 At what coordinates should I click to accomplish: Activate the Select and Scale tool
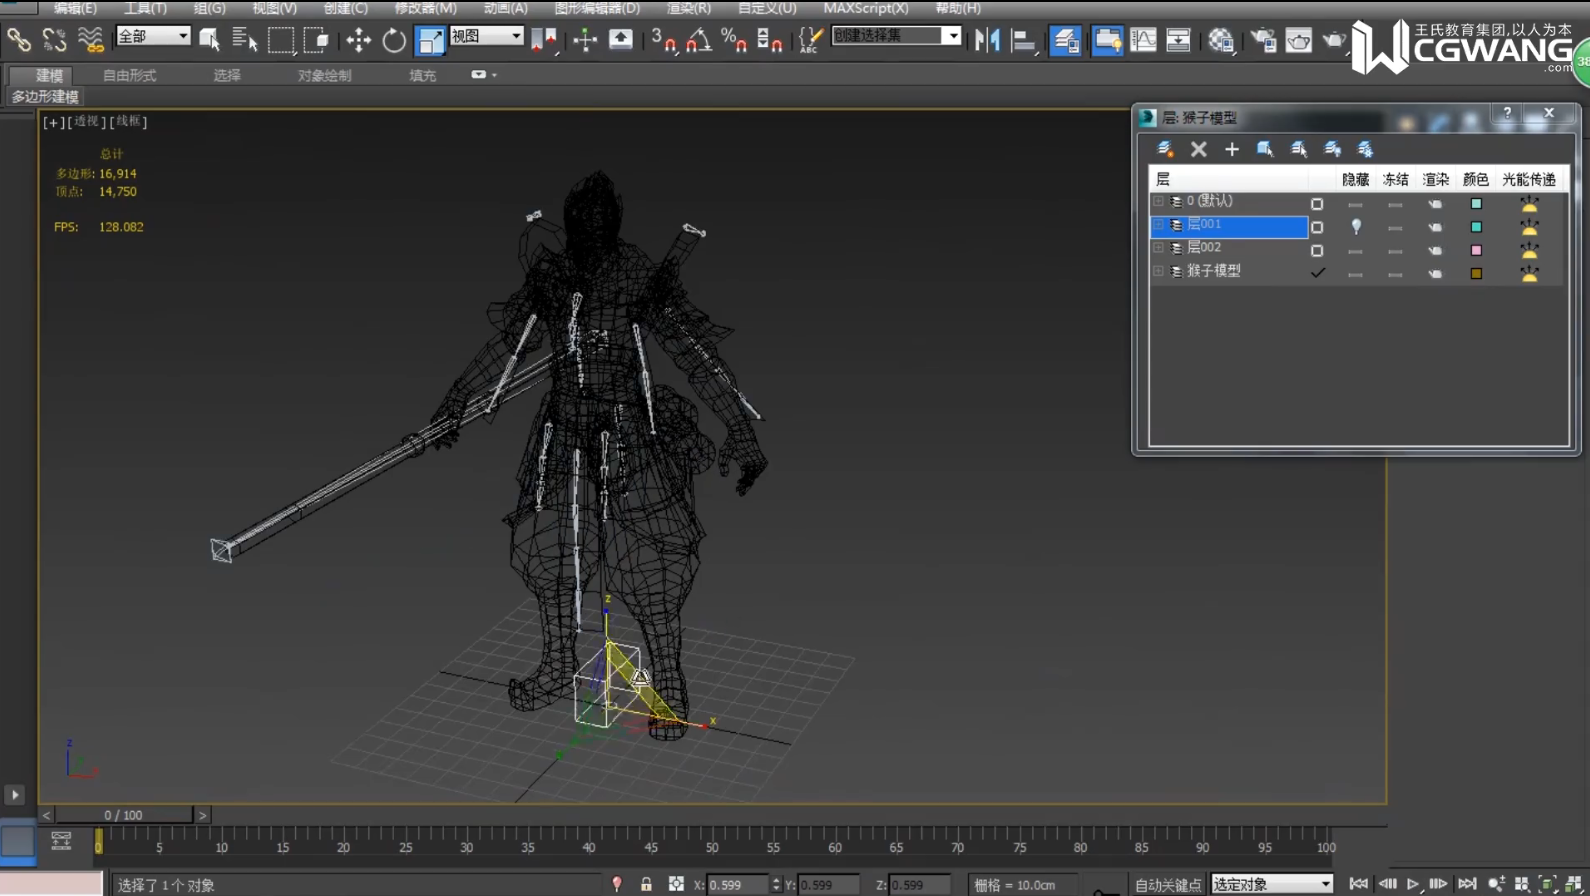430,40
